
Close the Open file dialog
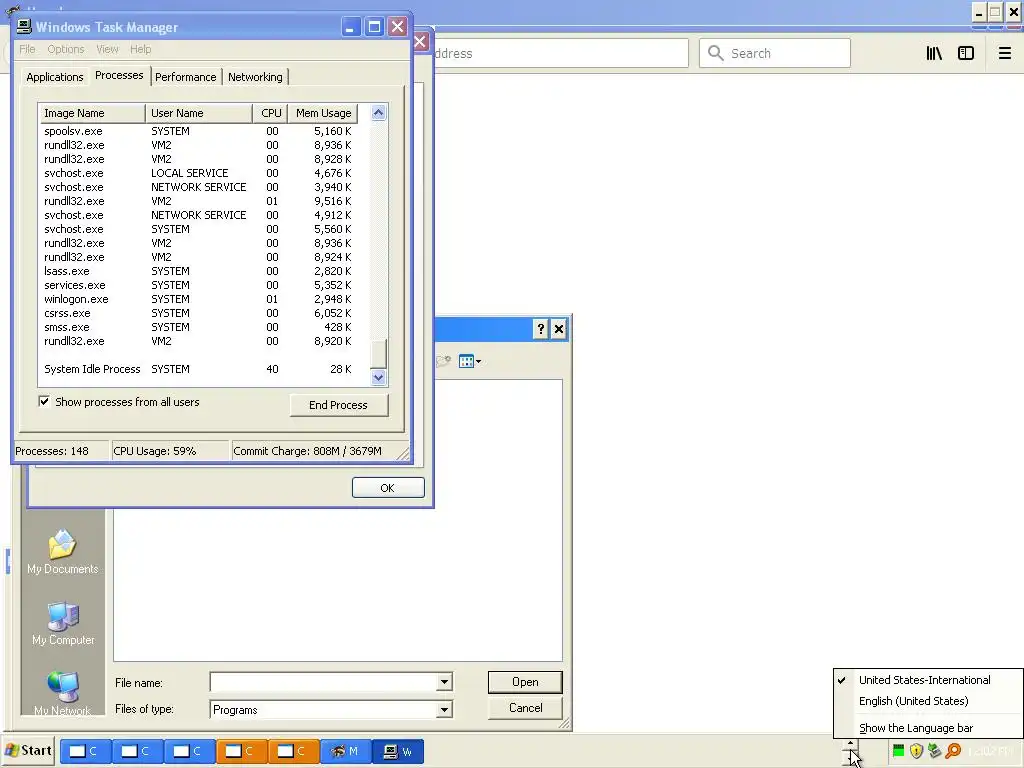coord(559,329)
